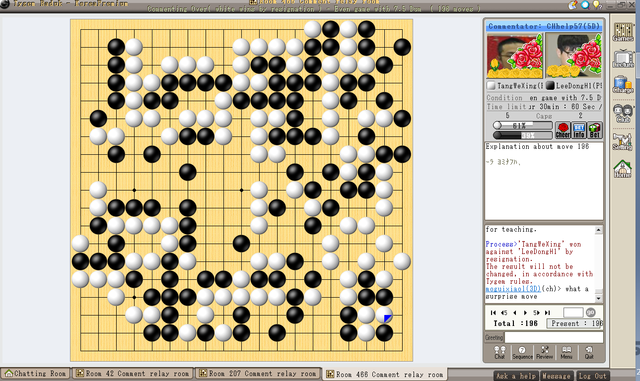Click the Log Out button
This screenshot has height=381, width=640.
coord(592,376)
